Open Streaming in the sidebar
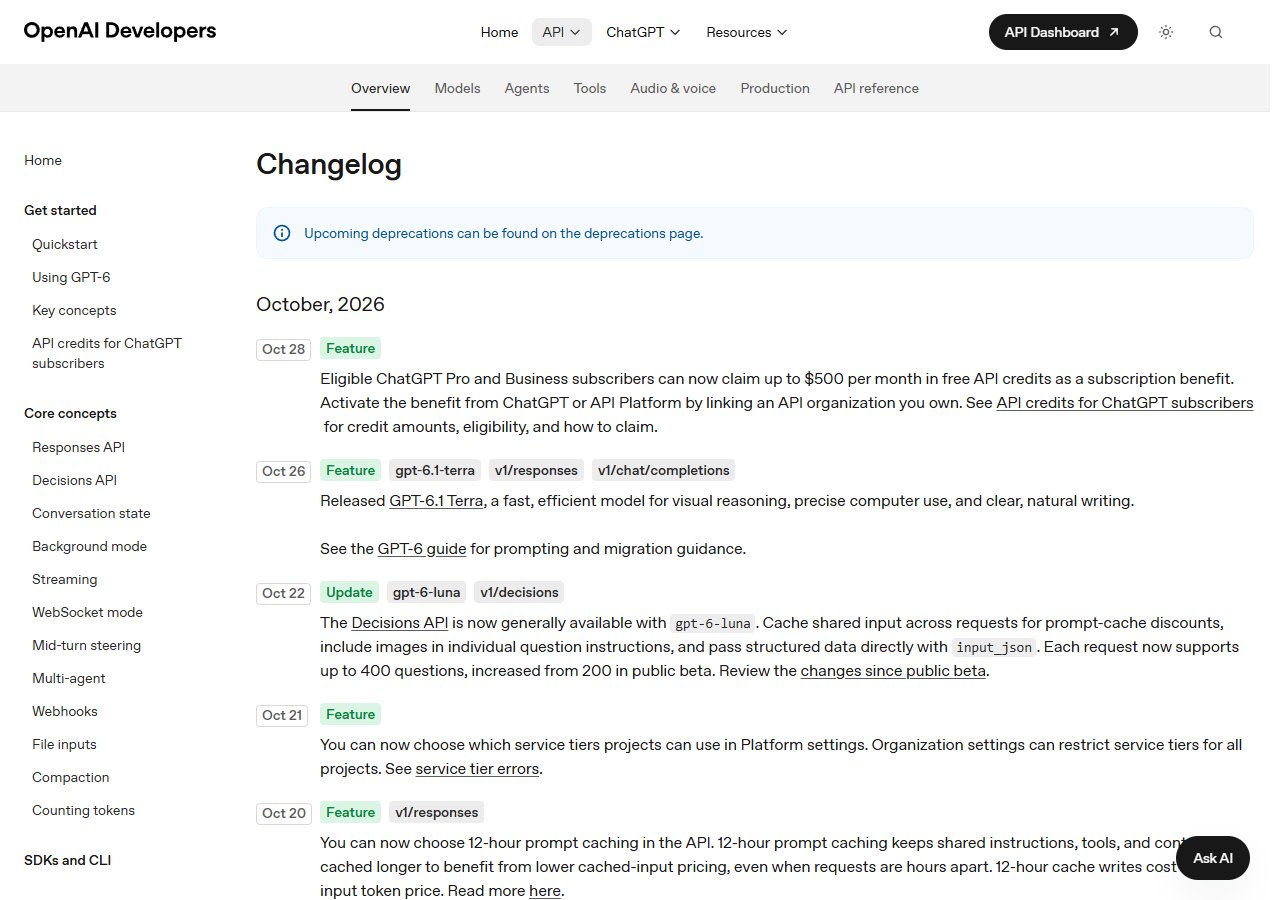The width and height of the screenshot is (1280, 900). coord(65,579)
